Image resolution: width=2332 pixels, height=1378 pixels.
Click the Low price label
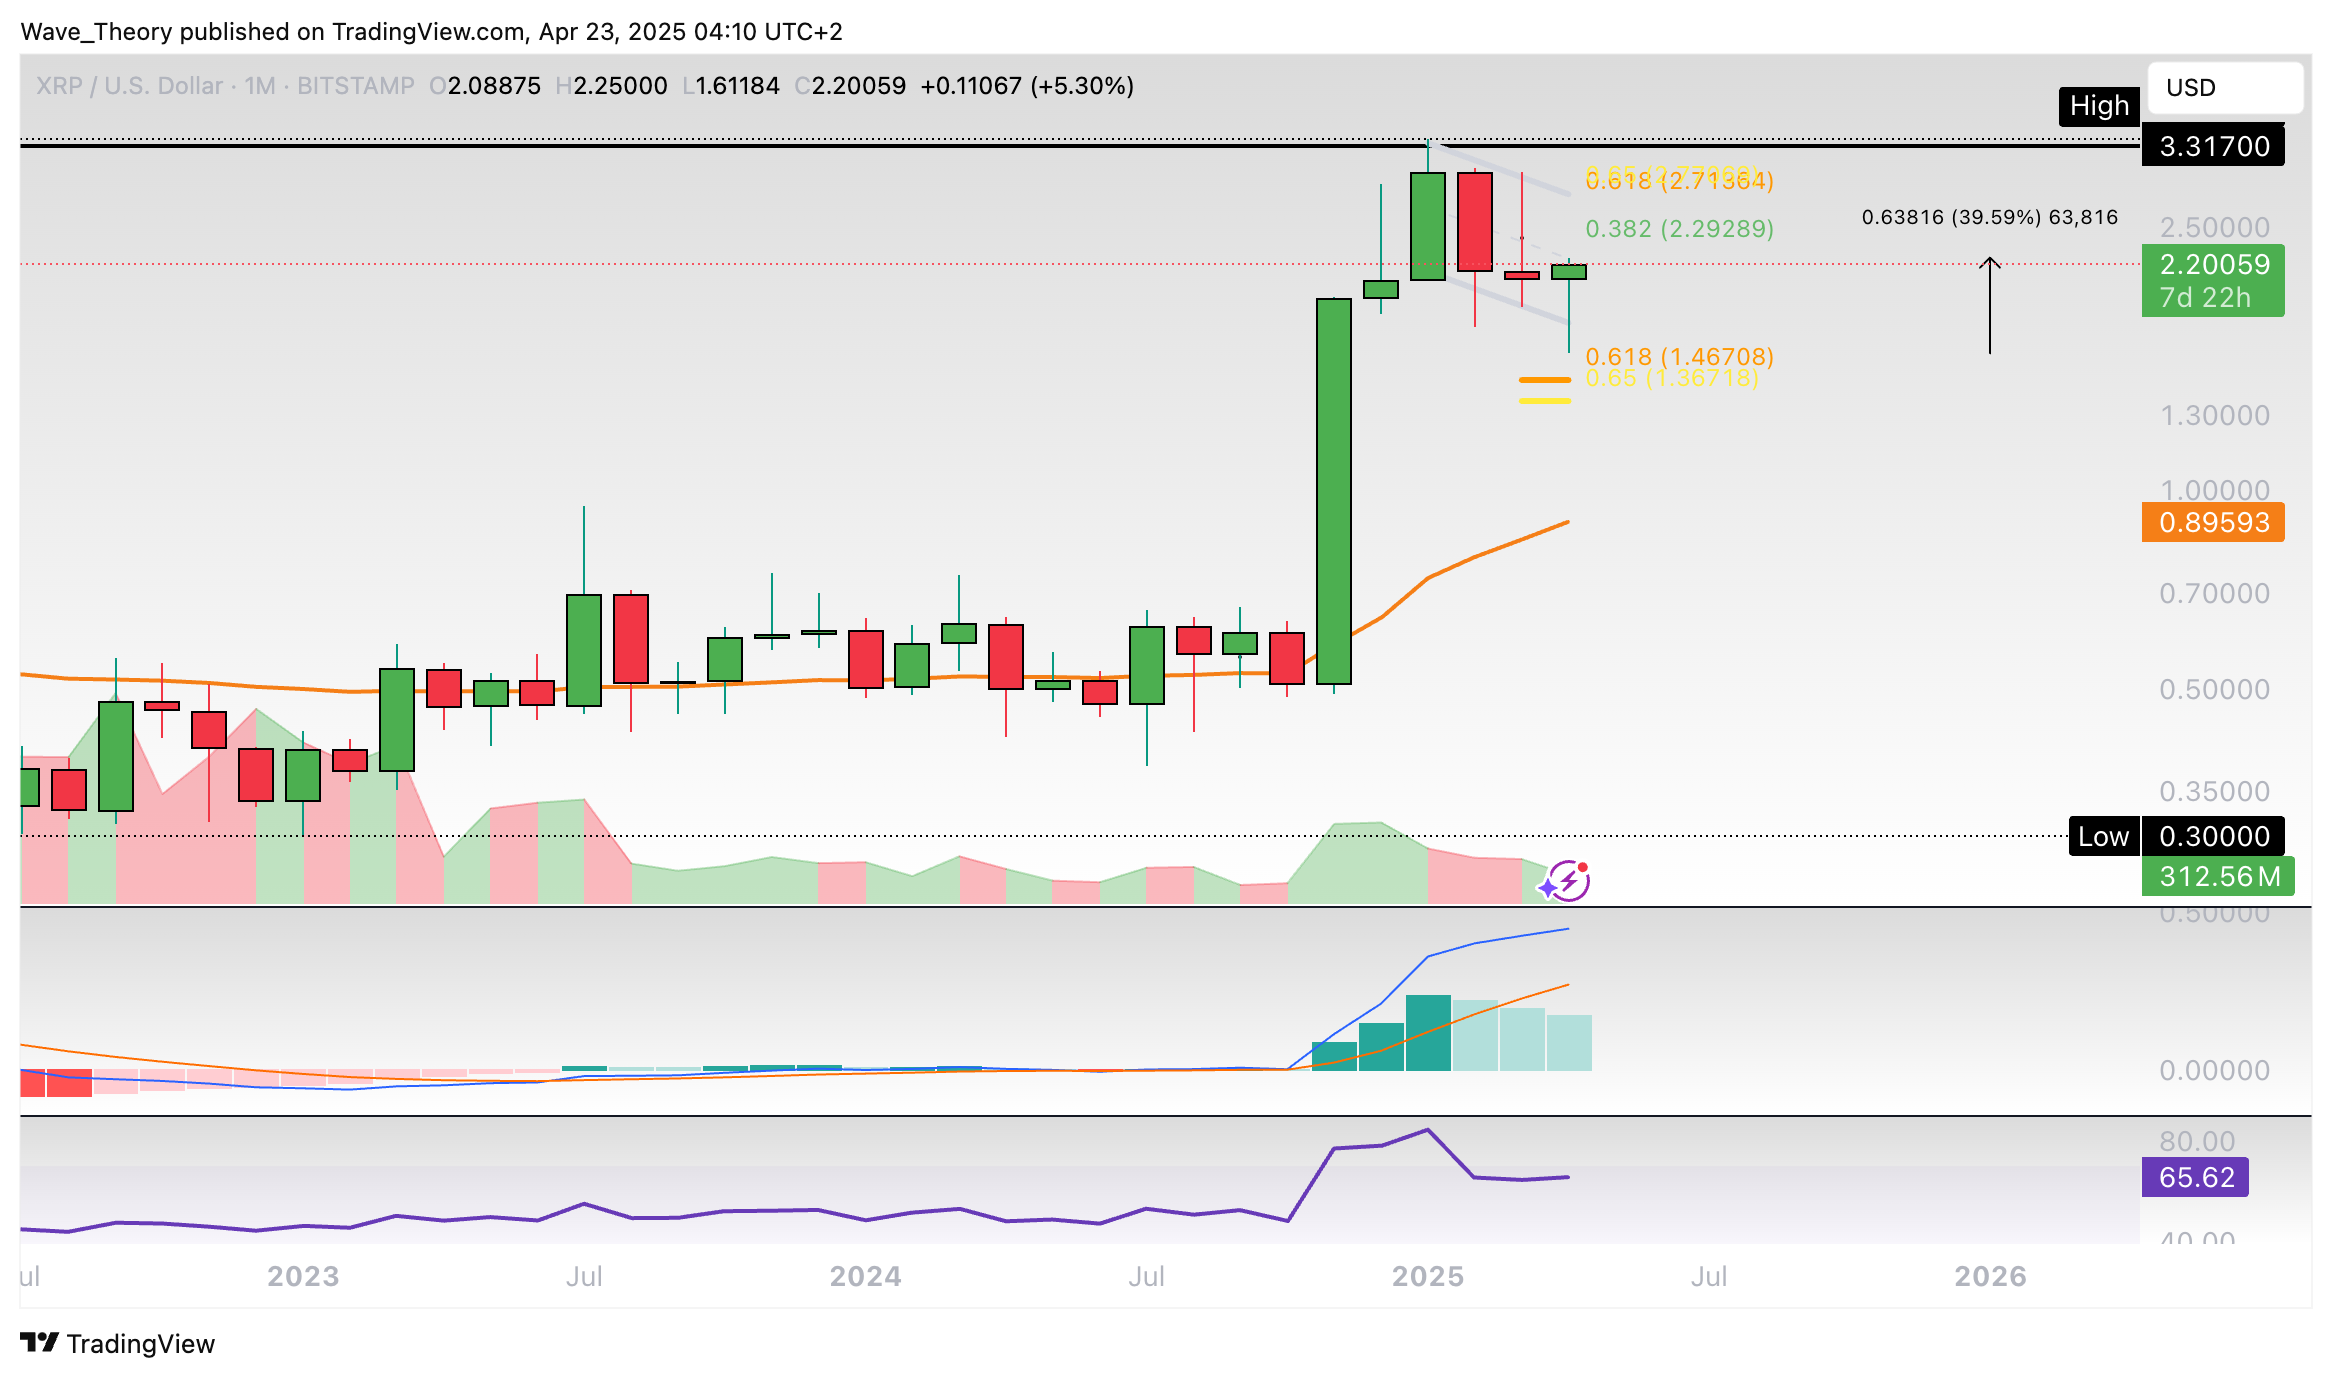pyautogui.click(x=2102, y=836)
